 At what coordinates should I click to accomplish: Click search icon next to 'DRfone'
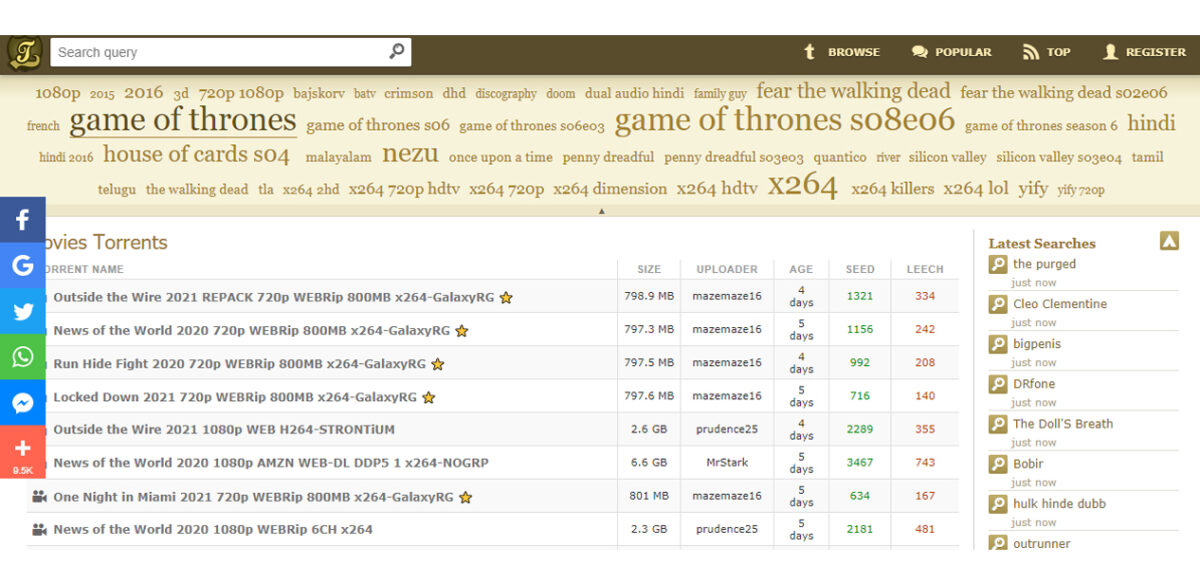(x=998, y=384)
